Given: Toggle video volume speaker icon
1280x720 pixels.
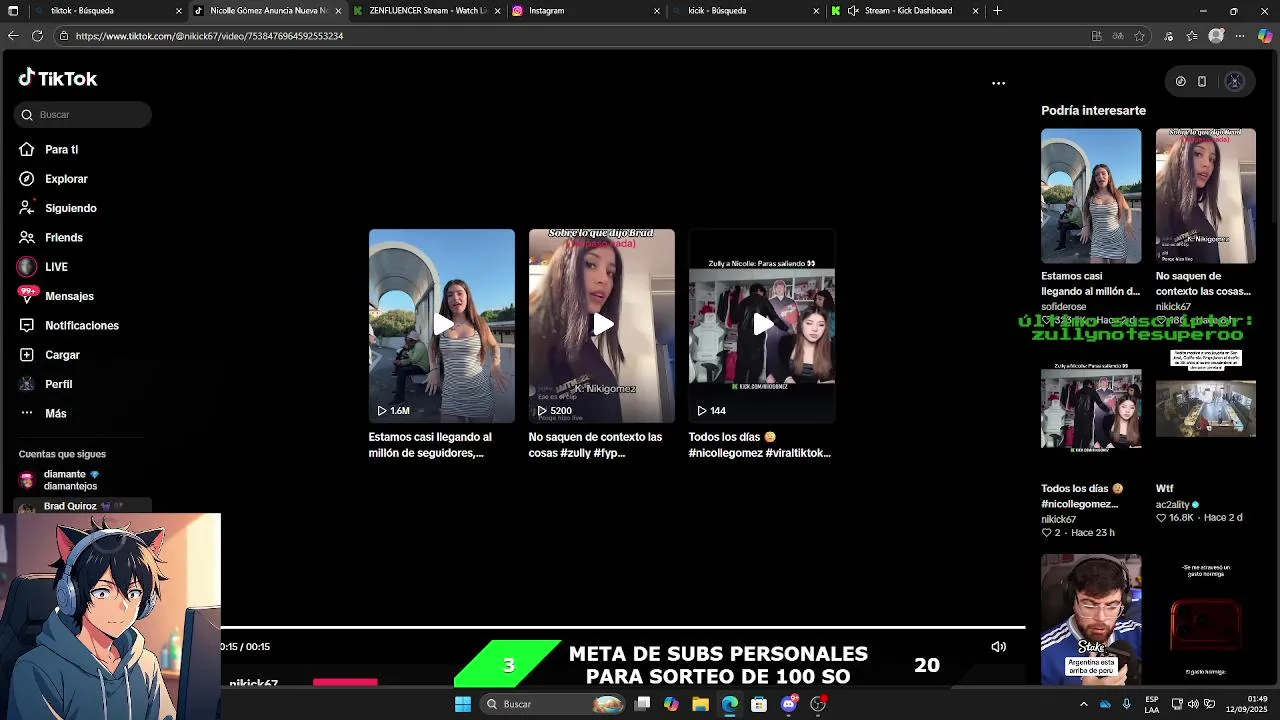Looking at the screenshot, I should pos(998,647).
